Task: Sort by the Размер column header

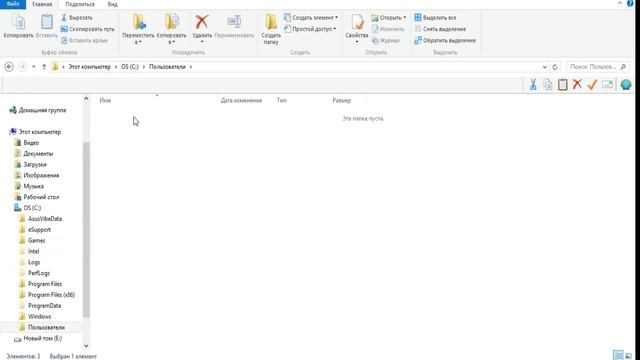Action: [x=342, y=100]
